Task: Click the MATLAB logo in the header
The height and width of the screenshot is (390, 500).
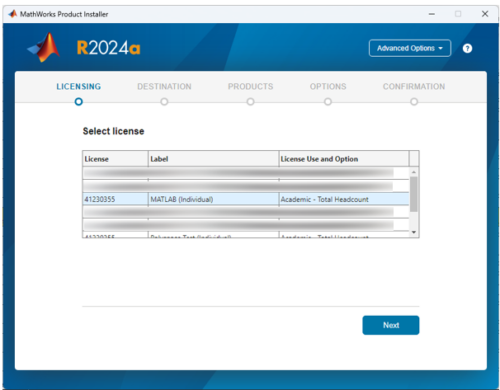Action: pos(44,48)
